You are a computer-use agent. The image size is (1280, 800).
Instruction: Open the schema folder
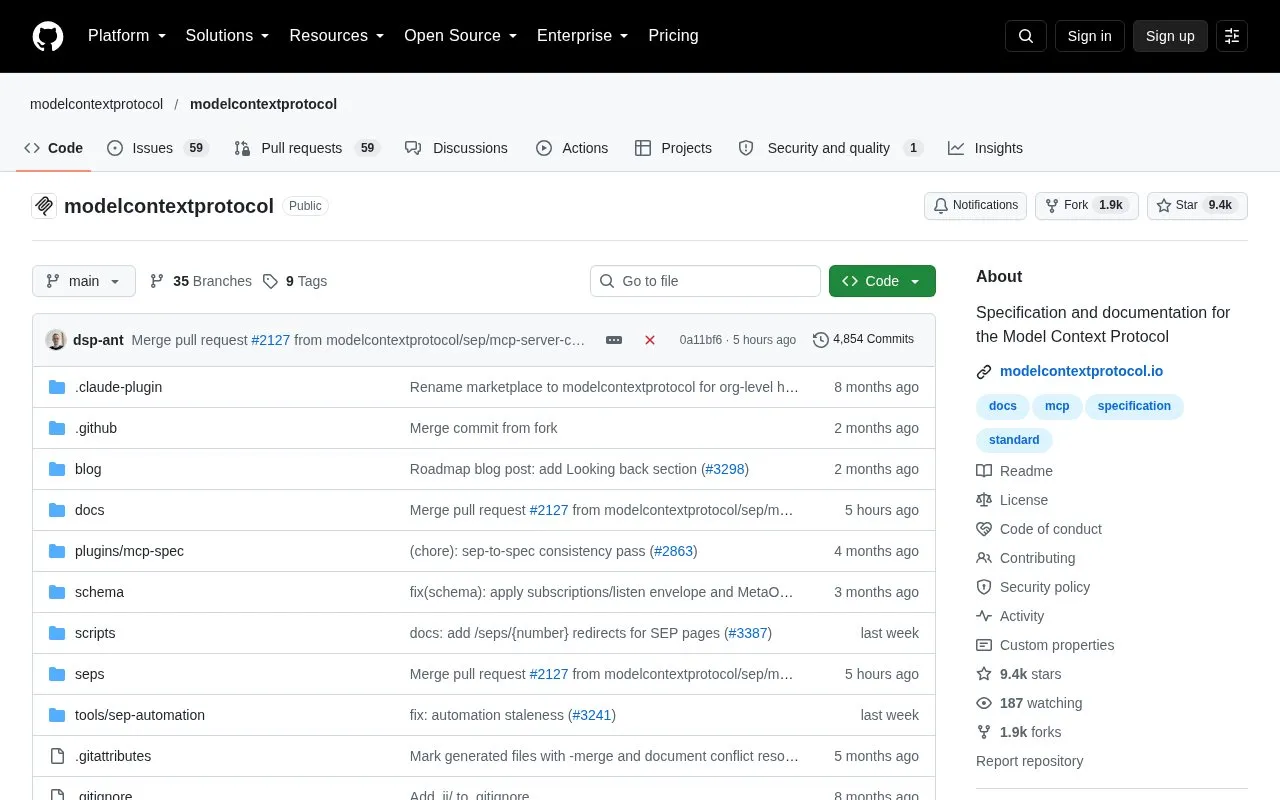(99, 592)
